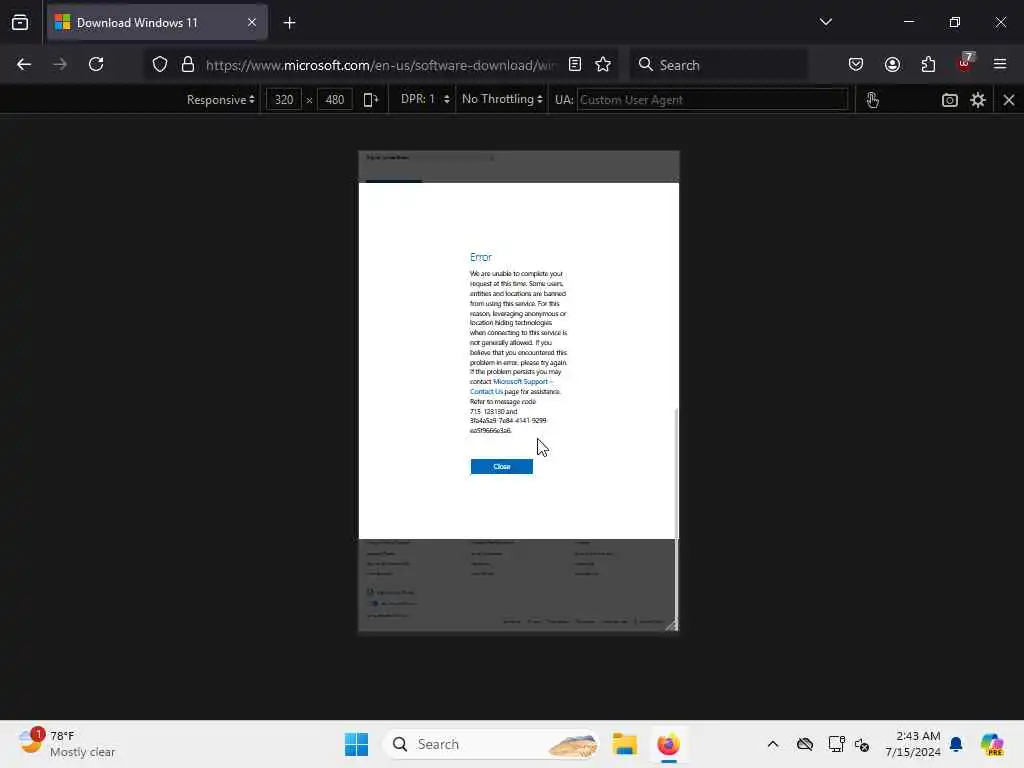Close Responsive Design Mode

coord(1009,100)
